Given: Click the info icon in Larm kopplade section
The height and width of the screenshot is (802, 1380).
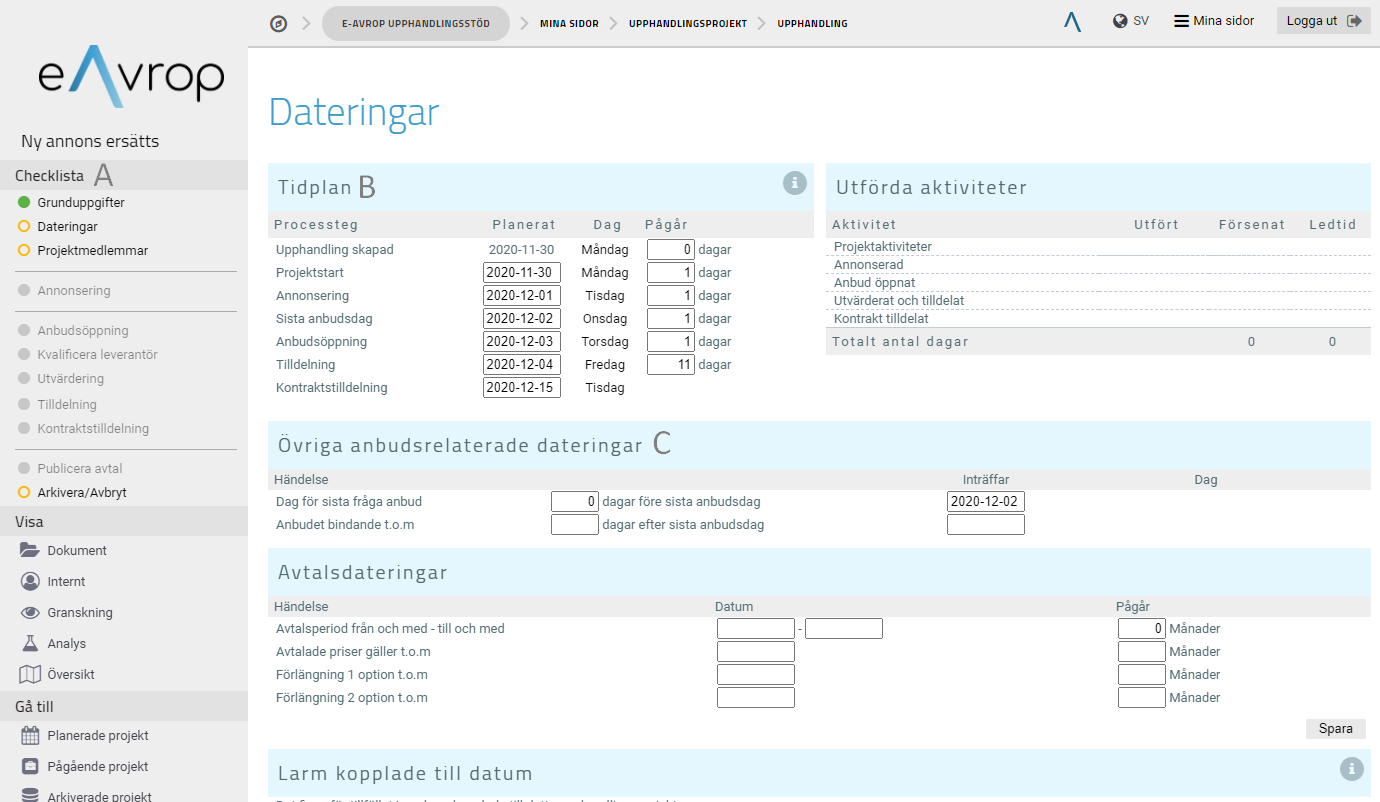Looking at the screenshot, I should pos(1351,768).
